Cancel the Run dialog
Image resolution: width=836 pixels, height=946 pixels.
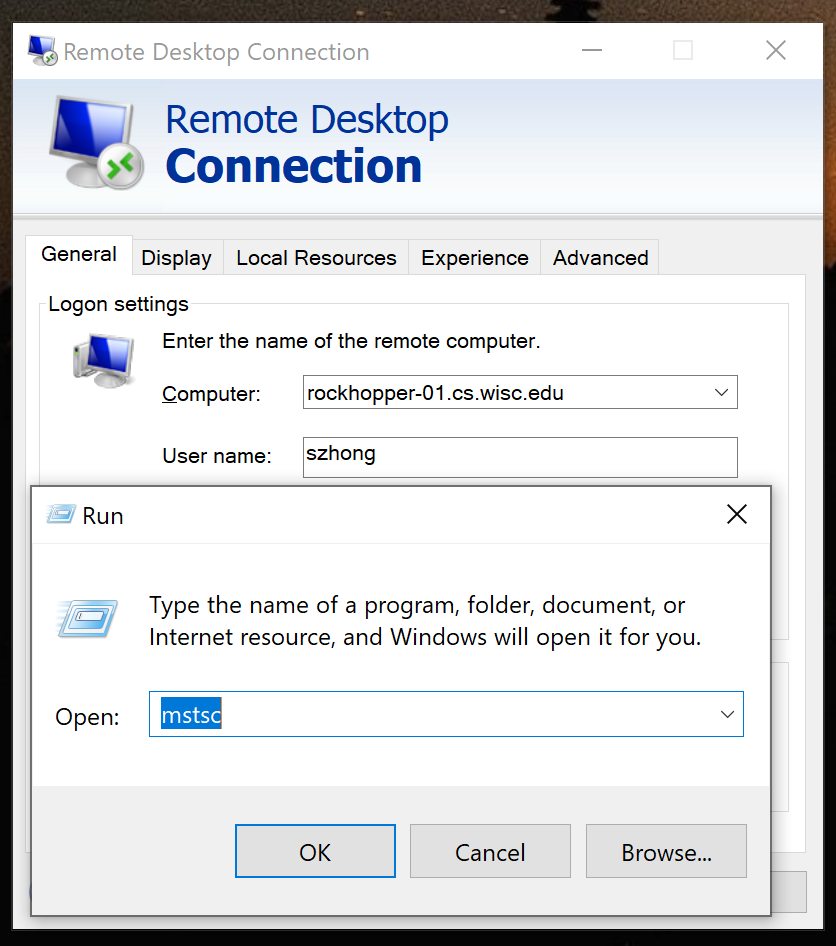490,852
